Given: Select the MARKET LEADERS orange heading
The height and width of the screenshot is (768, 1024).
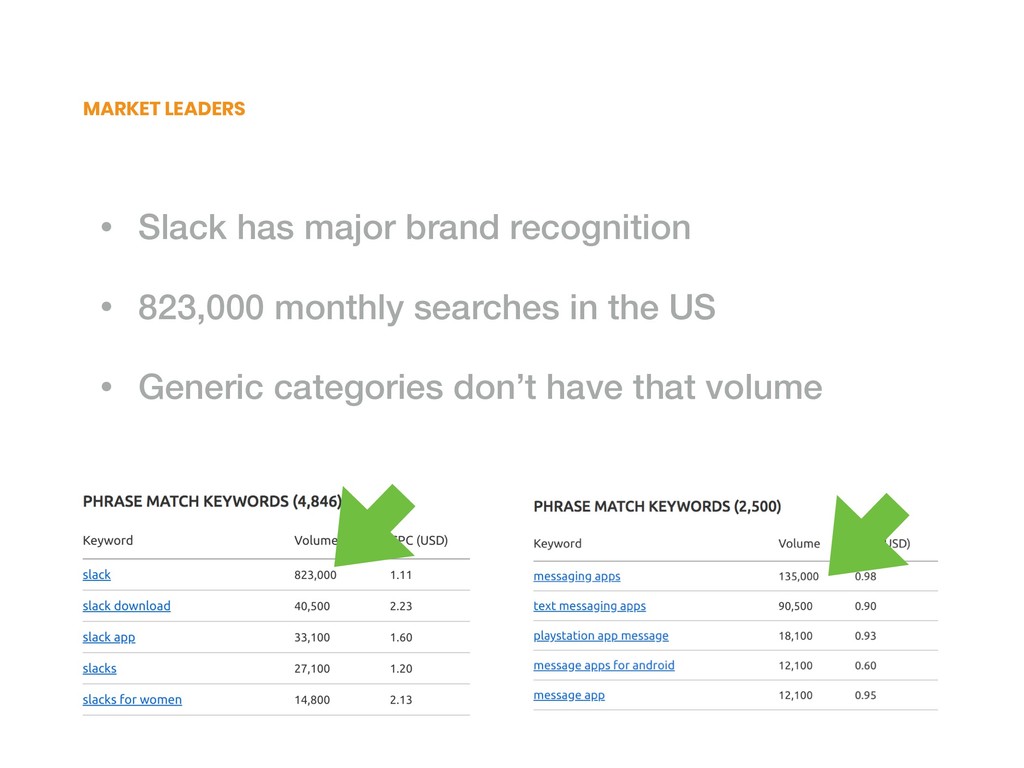Looking at the screenshot, I should click(x=164, y=108).
